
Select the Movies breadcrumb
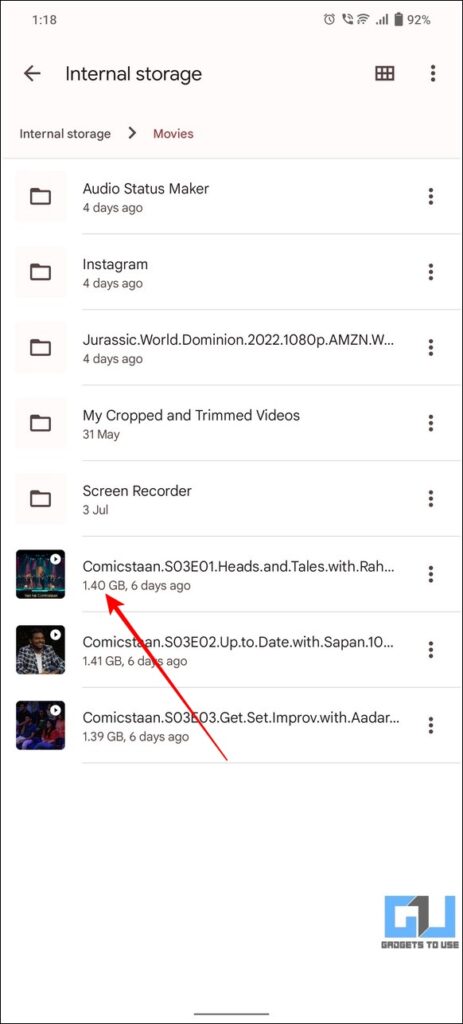173,134
